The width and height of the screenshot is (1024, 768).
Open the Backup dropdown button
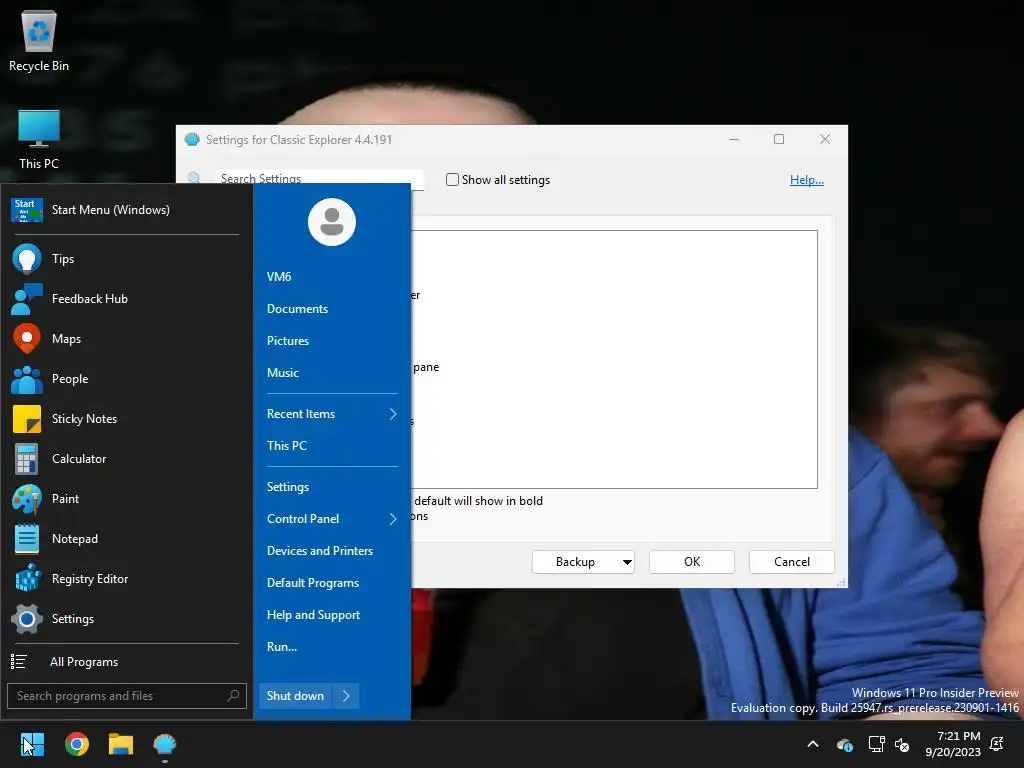point(584,562)
